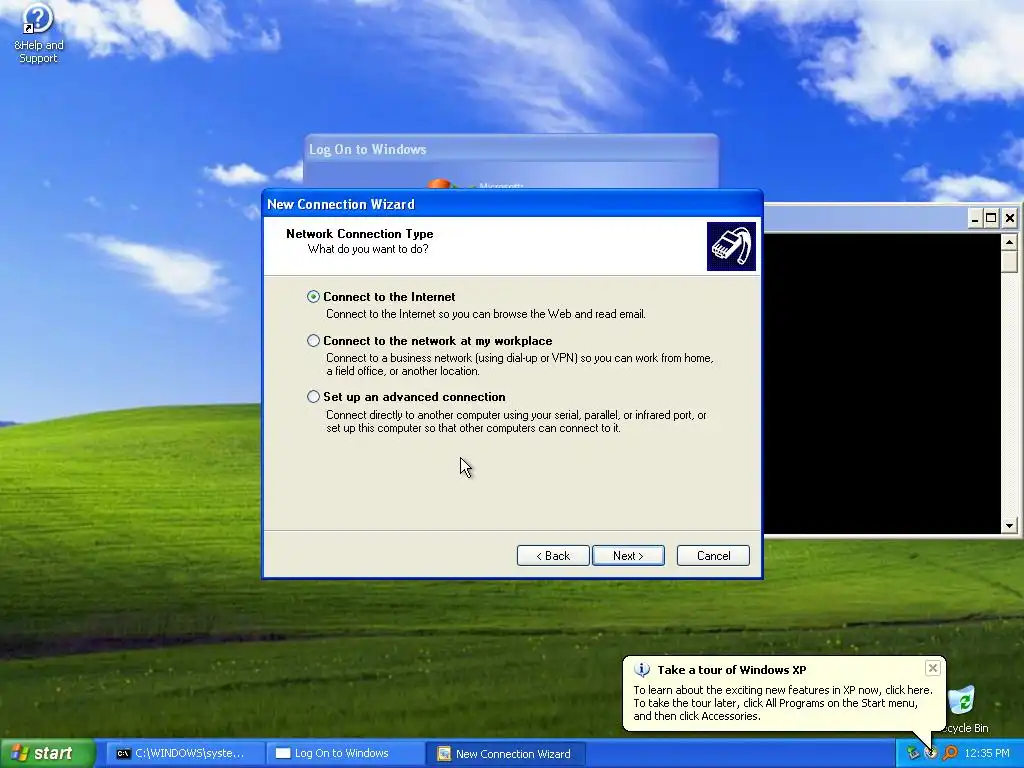Image resolution: width=1024 pixels, height=768 pixels.
Task: Click the command prompt scrollbar thumb
Action: click(1009, 261)
